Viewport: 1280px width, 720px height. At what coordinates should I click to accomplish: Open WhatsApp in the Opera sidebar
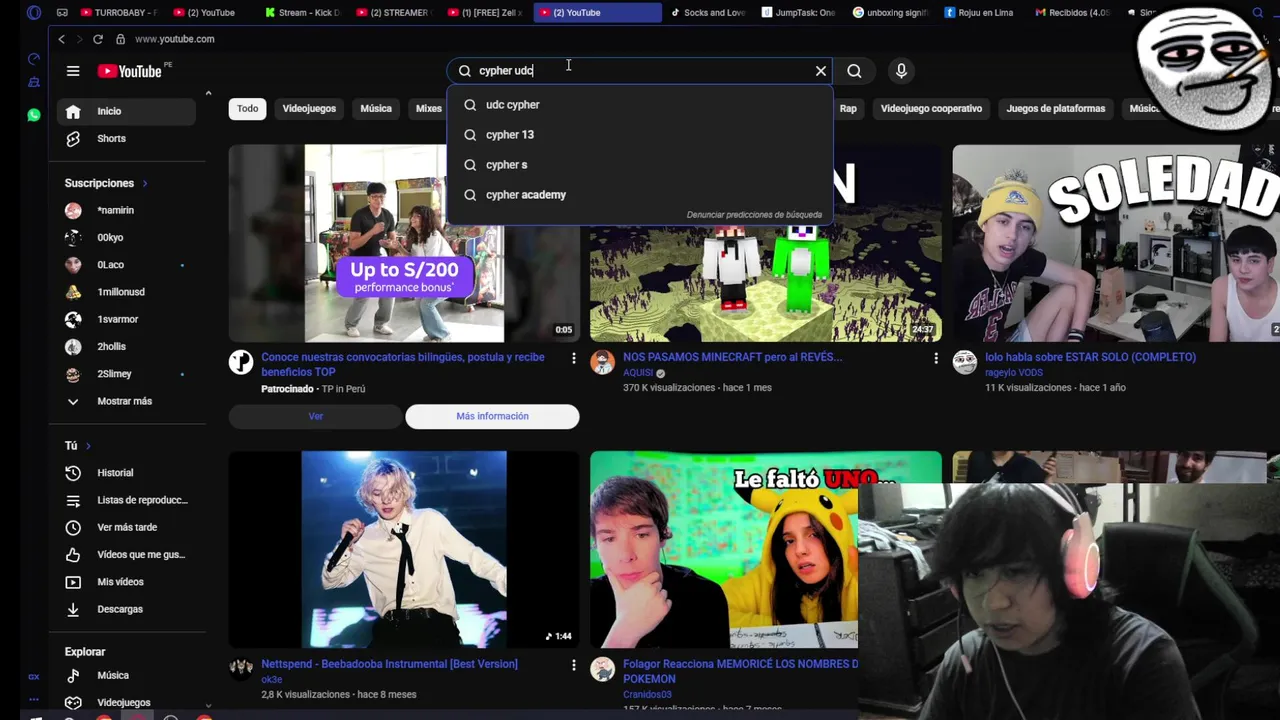pyautogui.click(x=34, y=115)
